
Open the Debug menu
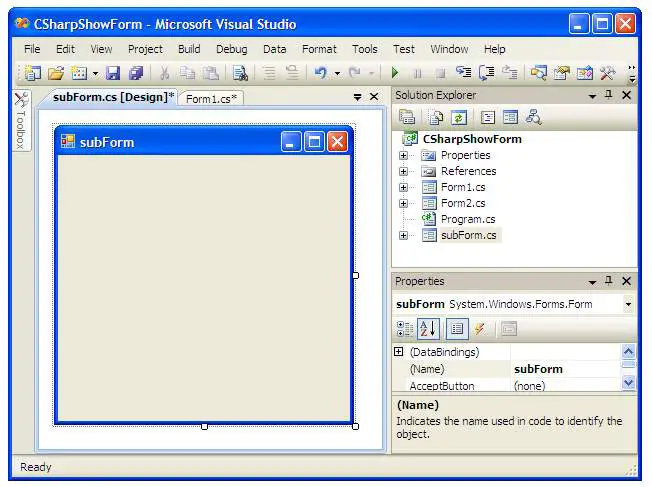click(x=231, y=49)
